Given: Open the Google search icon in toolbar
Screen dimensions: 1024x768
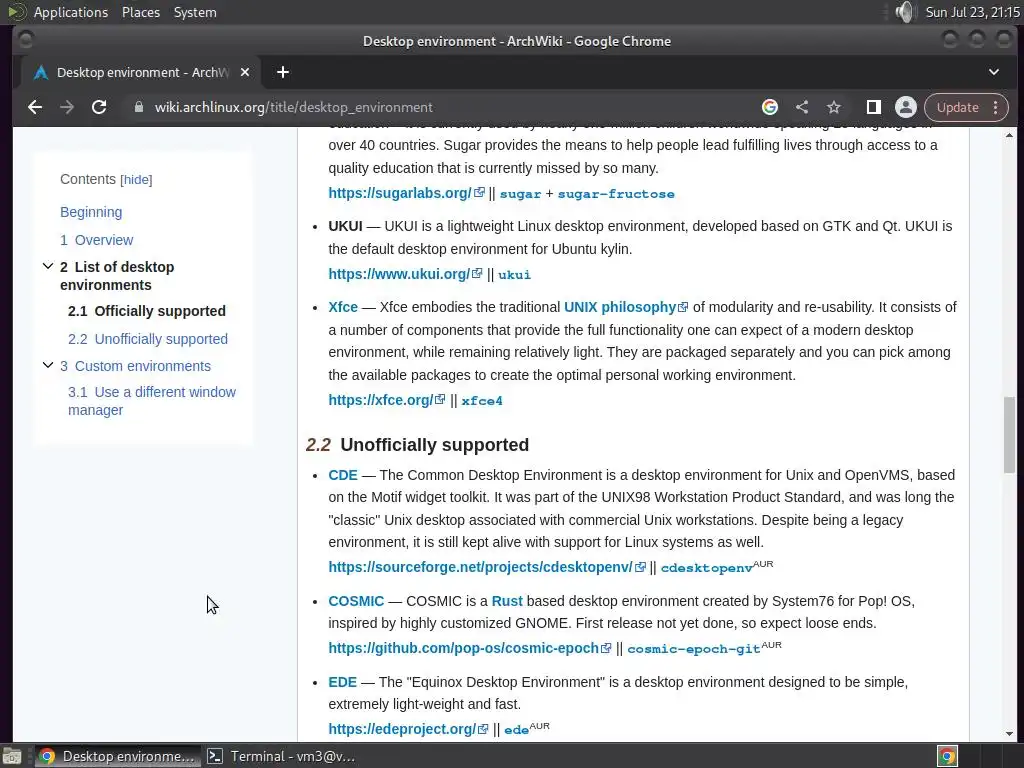Looking at the screenshot, I should click(770, 107).
